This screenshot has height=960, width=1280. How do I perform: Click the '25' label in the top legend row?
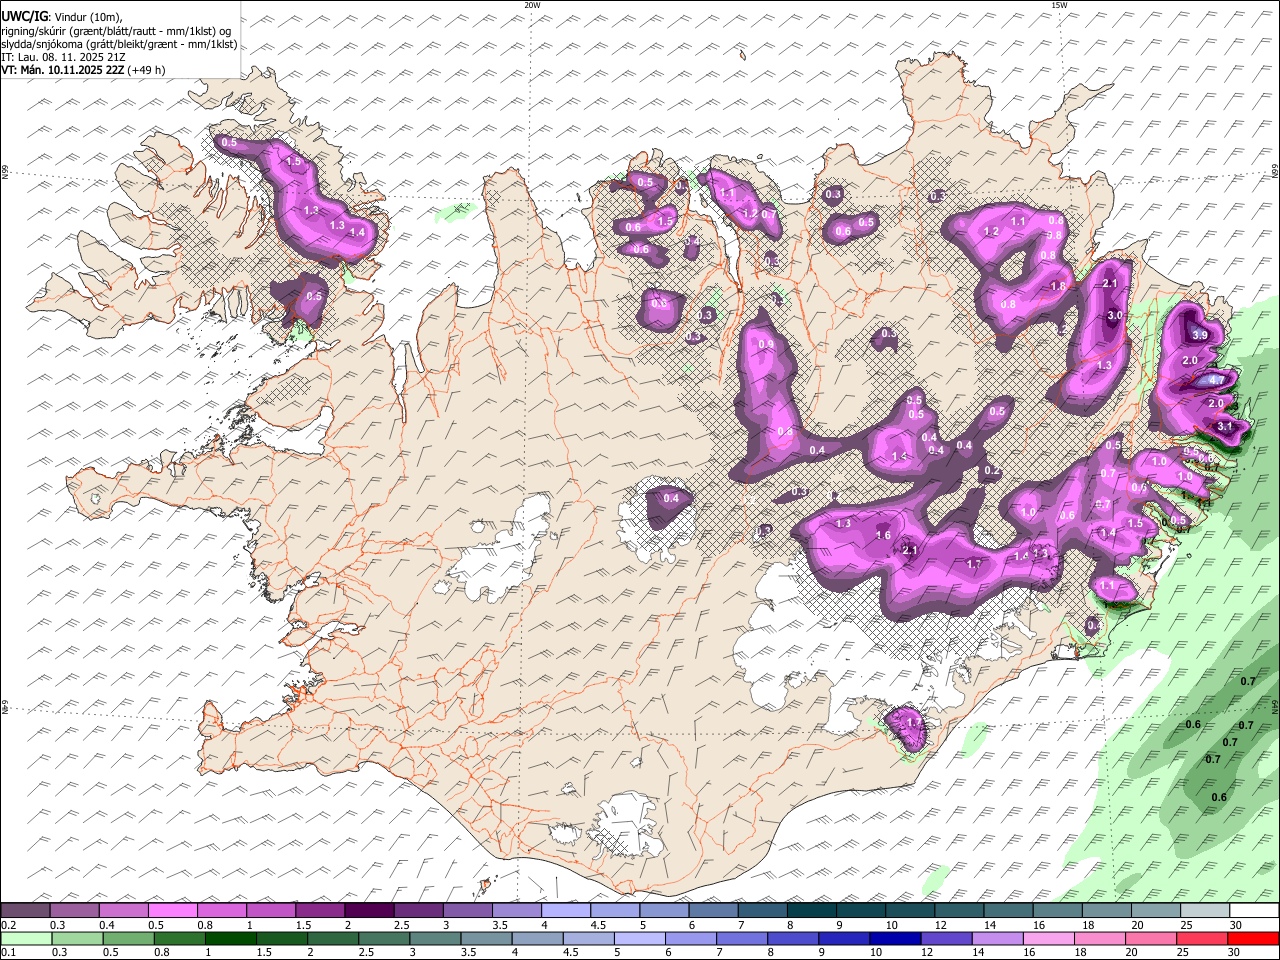coord(1186,925)
